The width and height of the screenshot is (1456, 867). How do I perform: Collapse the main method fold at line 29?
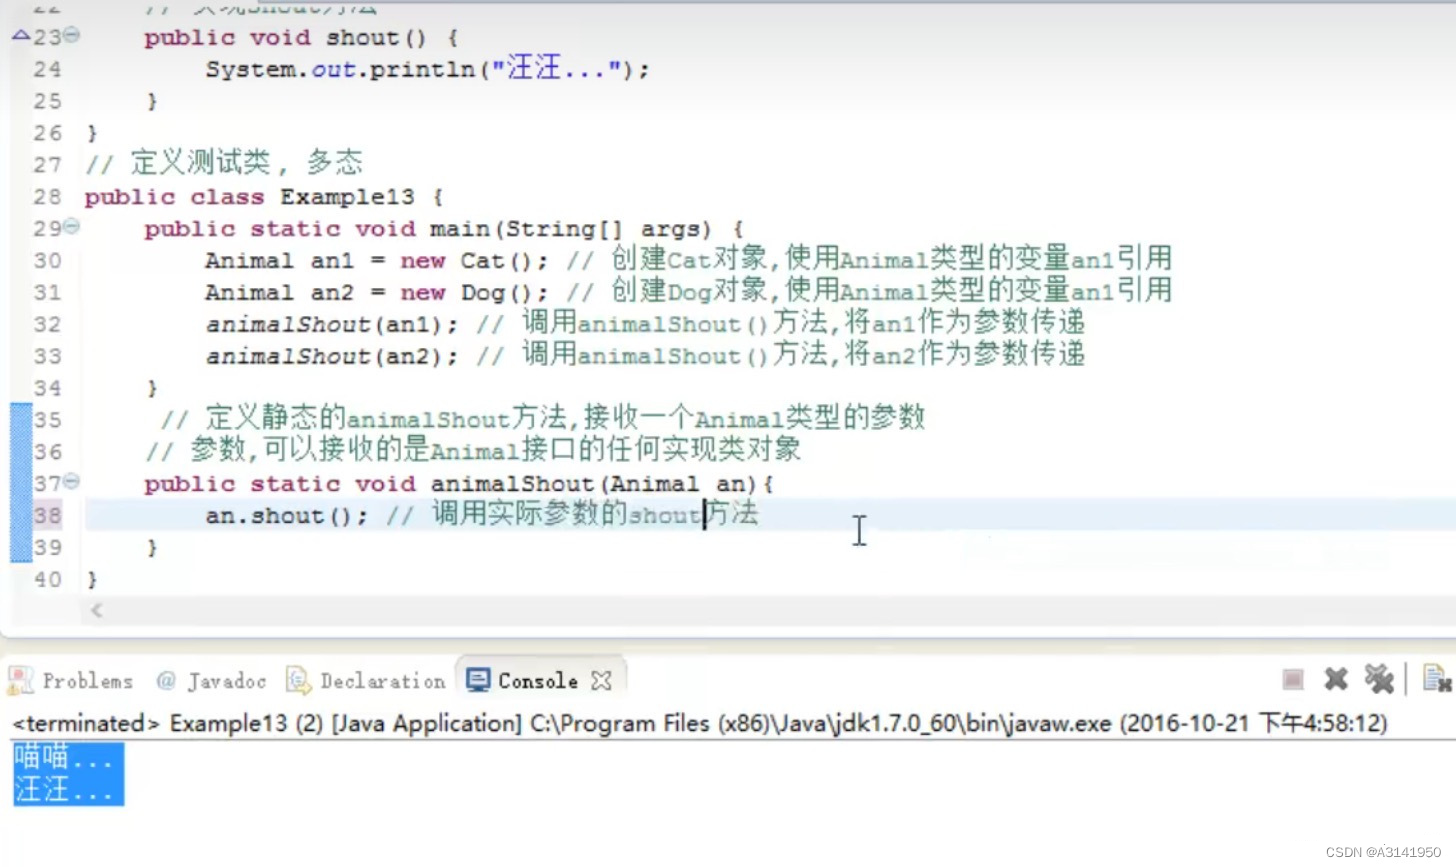[x=72, y=227]
